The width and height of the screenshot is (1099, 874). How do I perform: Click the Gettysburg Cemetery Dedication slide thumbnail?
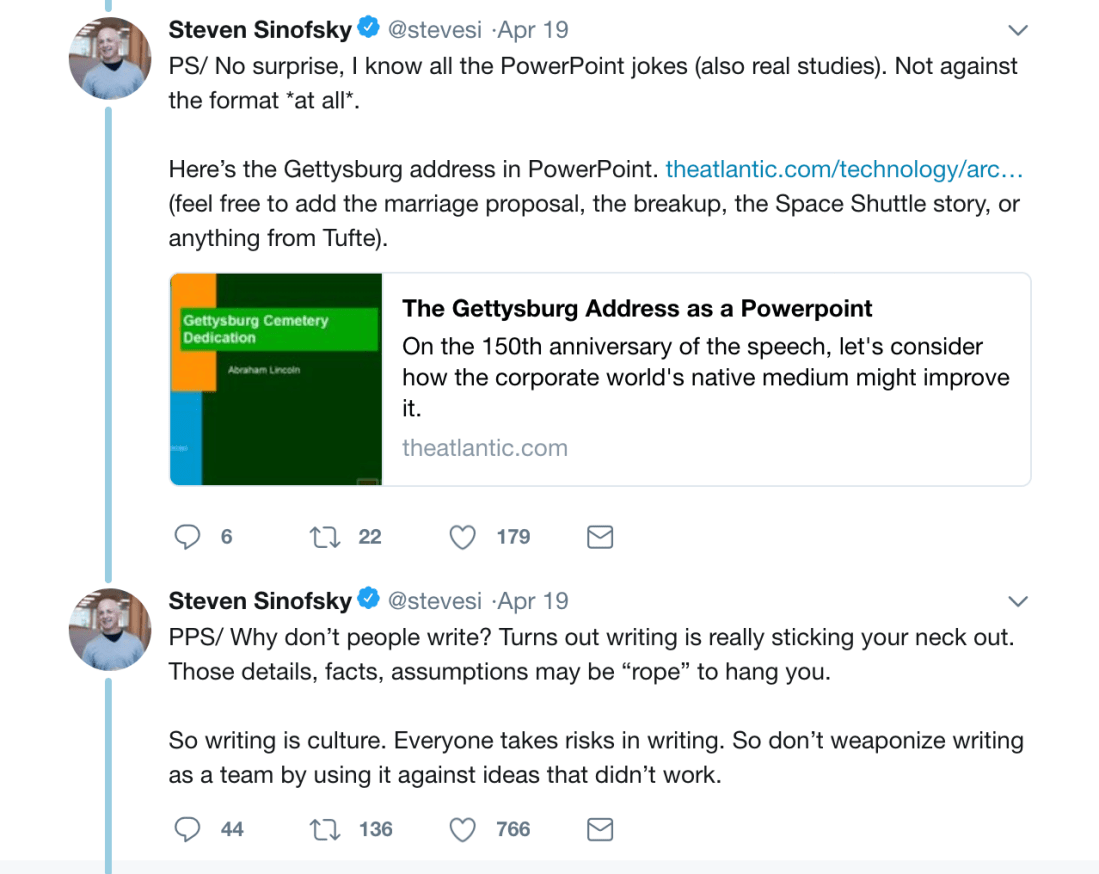(275, 378)
